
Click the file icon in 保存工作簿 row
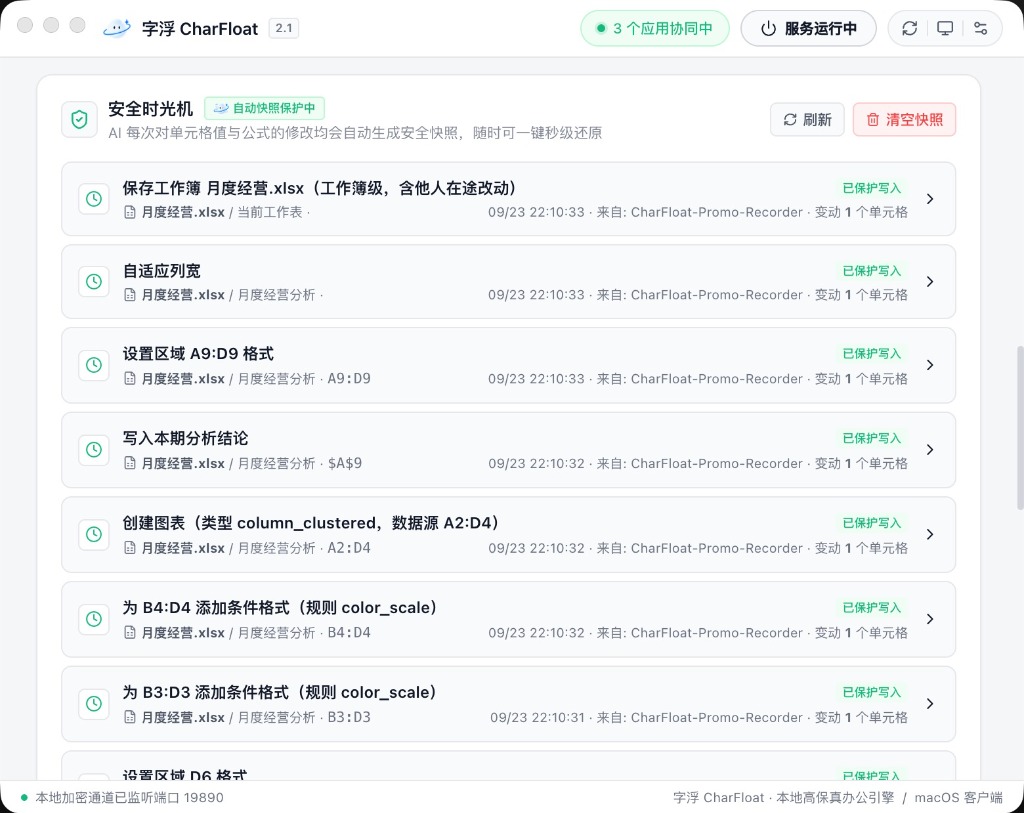click(130, 212)
